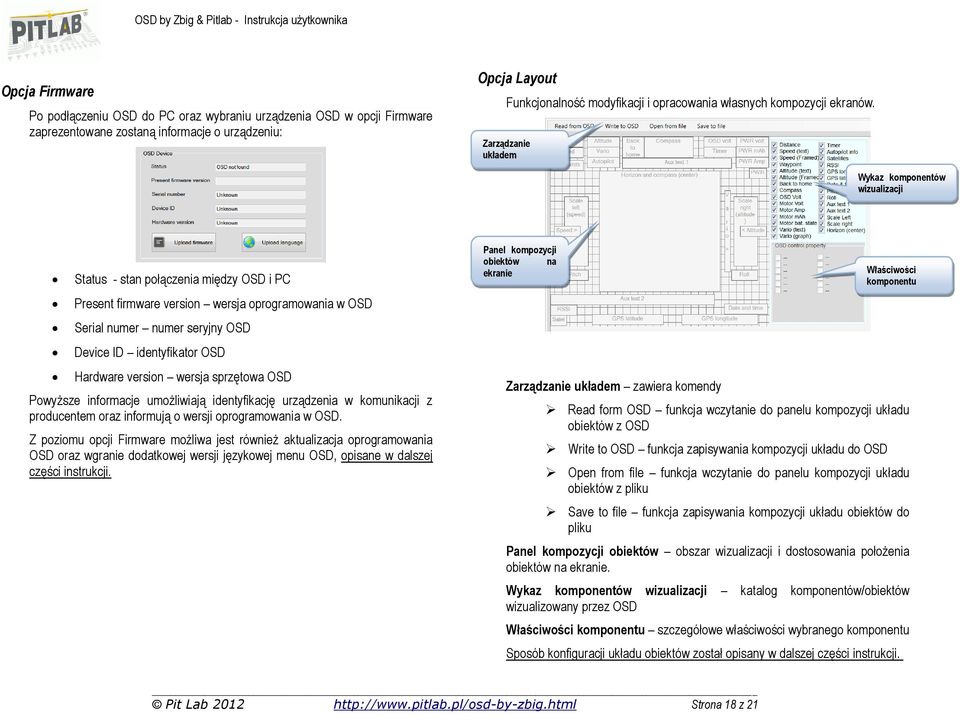The height and width of the screenshot is (716, 960).
Task: Toggle the Scale right checkbox
Action: (822, 224)
